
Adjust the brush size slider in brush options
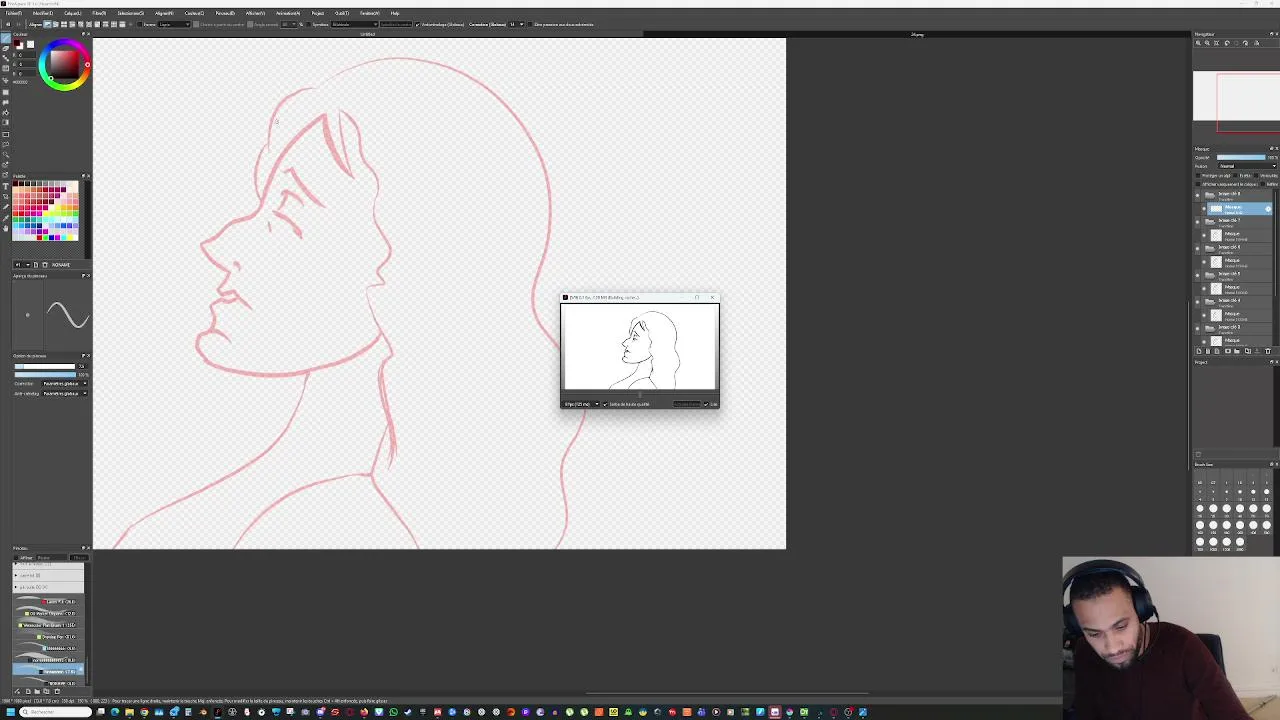click(x=45, y=366)
